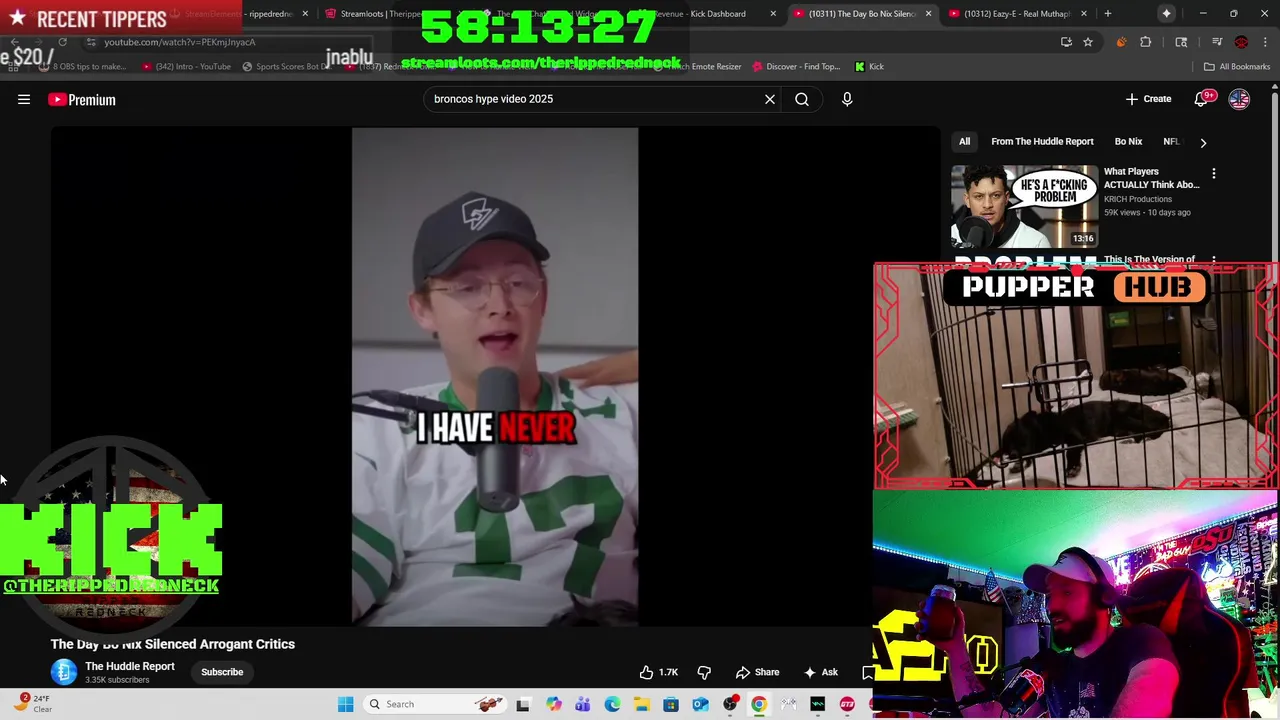Select the Bo Nix filter chip
Viewport: 1280px width, 720px height.
(1128, 142)
